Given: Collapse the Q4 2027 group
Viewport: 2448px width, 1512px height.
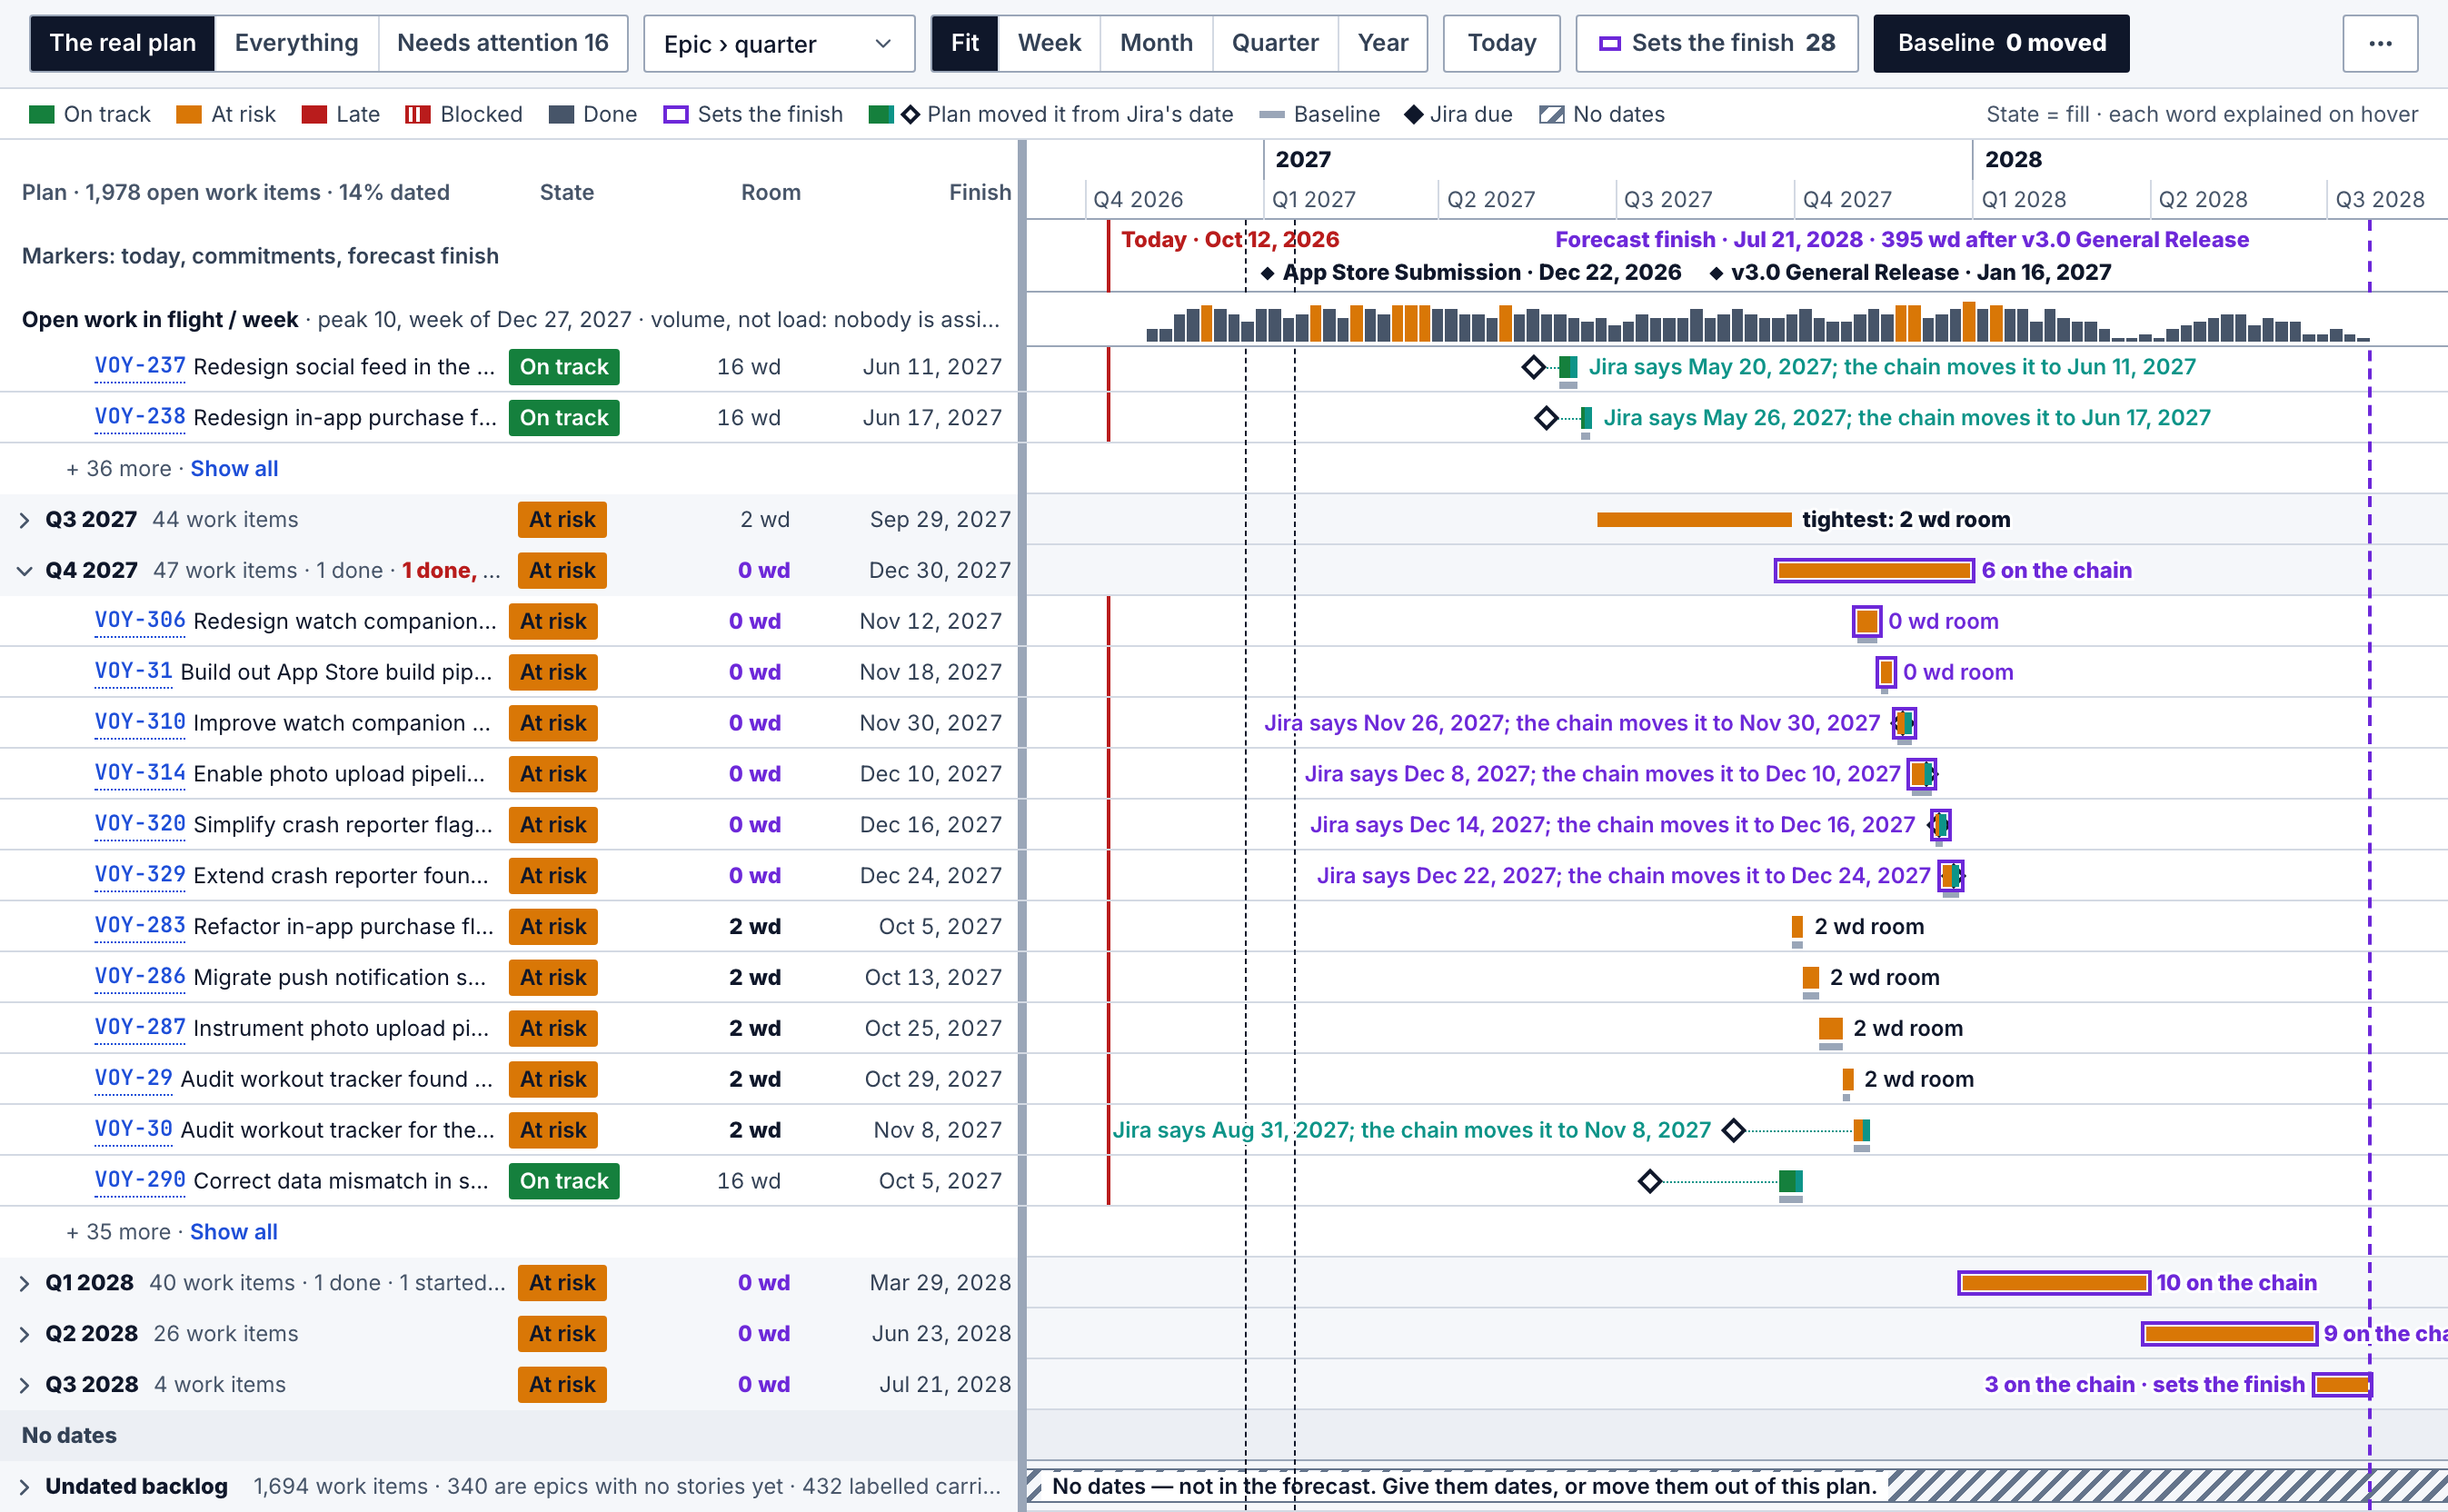Looking at the screenshot, I should [x=24, y=571].
